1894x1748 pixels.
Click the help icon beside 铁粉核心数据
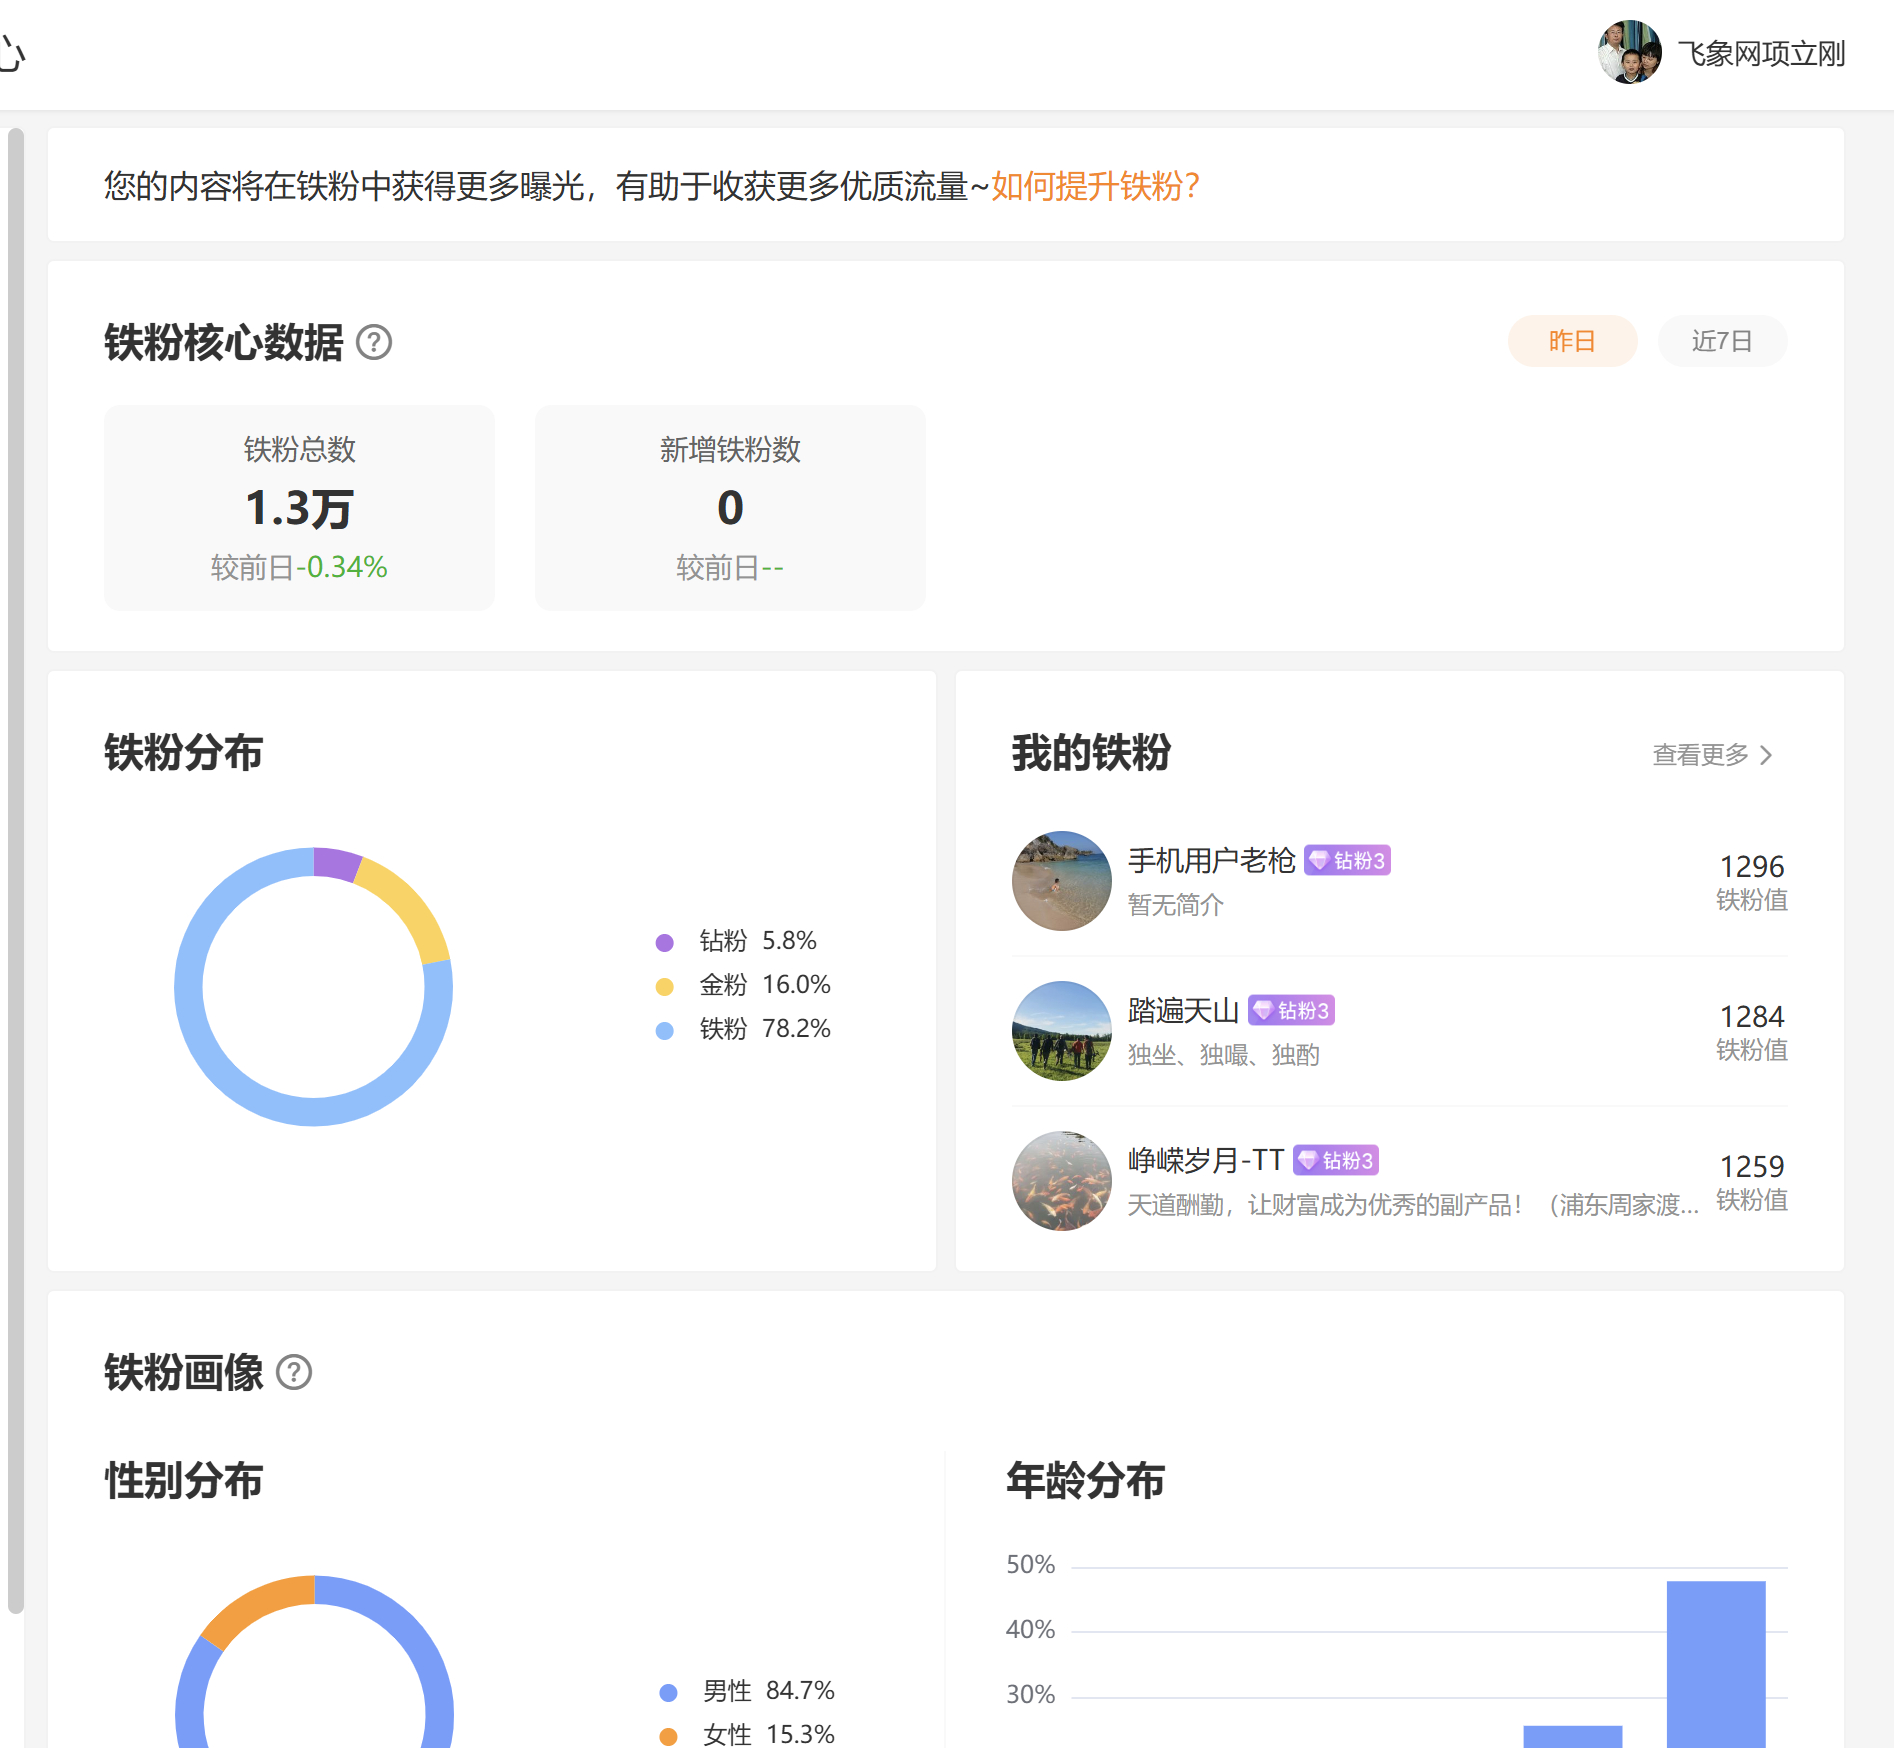[374, 342]
